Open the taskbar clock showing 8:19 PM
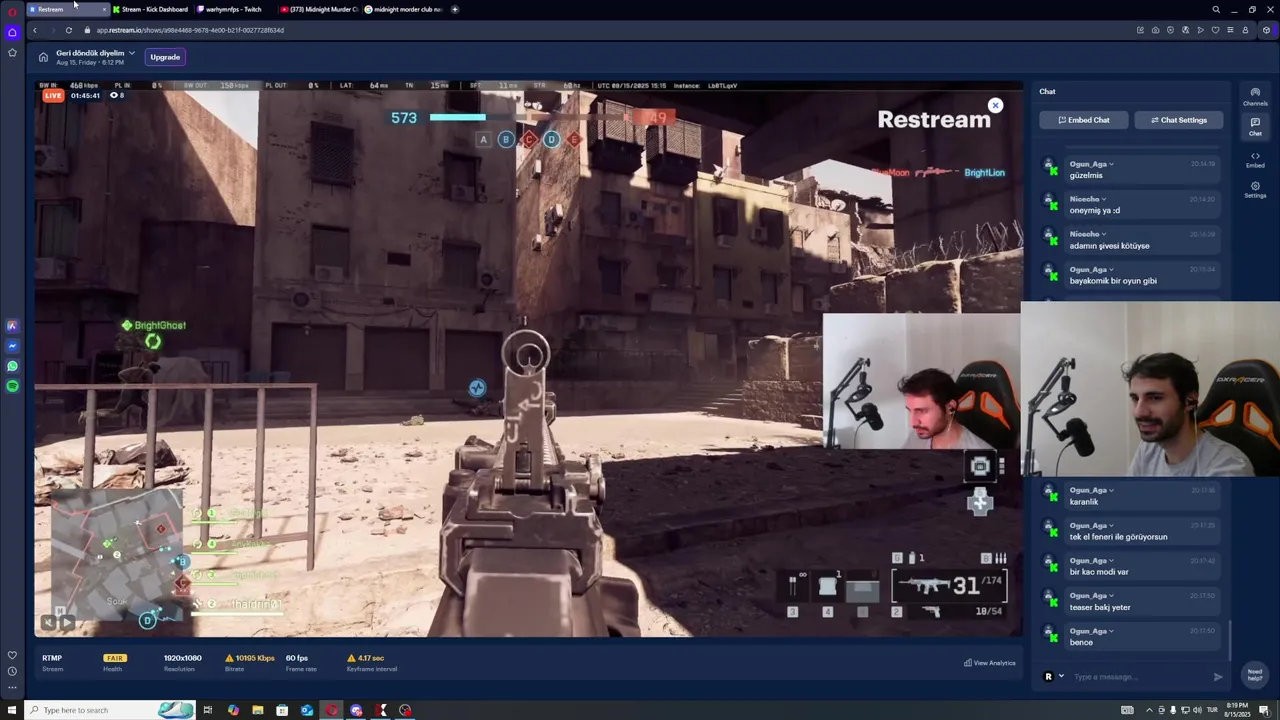Screen dimensions: 1280x720 click(x=1236, y=710)
